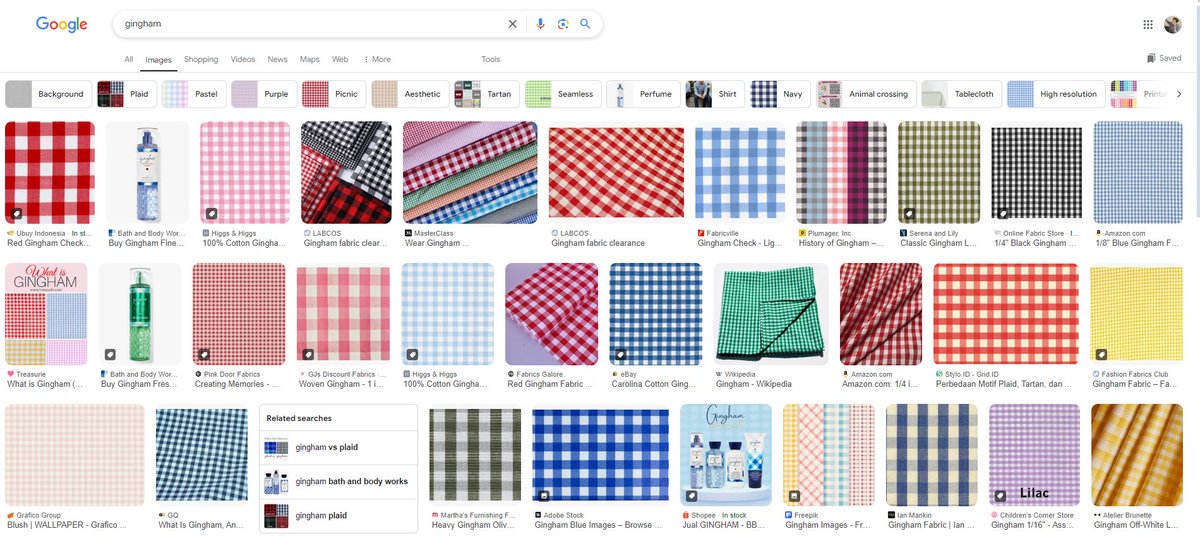Clear the search box with X icon
This screenshot has height=536, width=1200.
click(x=513, y=24)
